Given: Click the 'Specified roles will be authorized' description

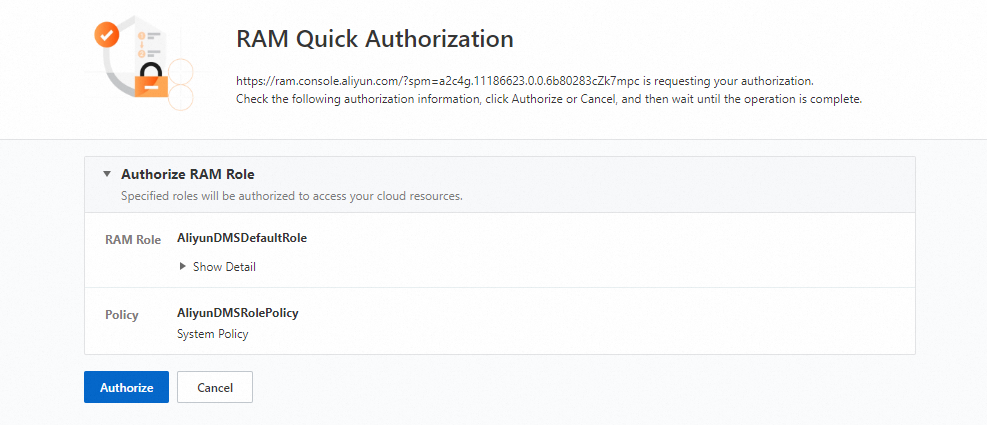Looking at the screenshot, I should pos(291,196).
